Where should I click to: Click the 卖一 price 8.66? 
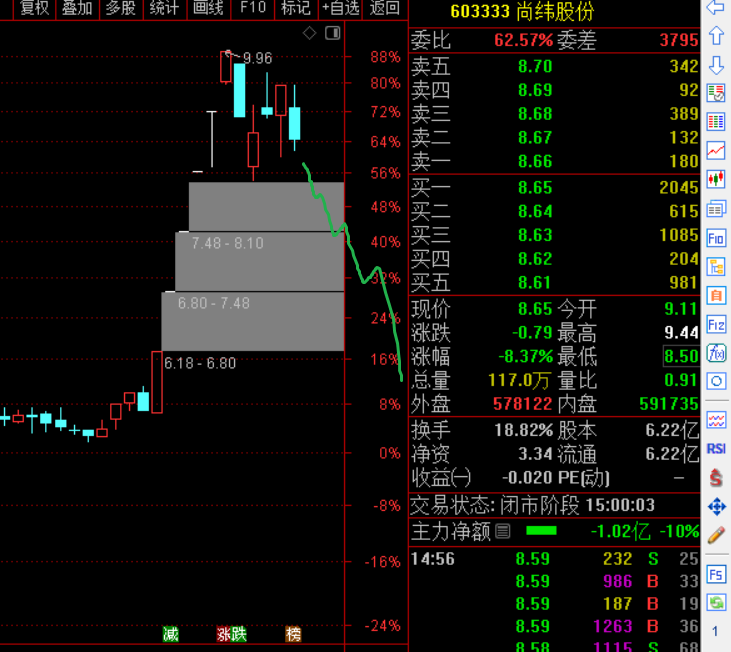535,161
